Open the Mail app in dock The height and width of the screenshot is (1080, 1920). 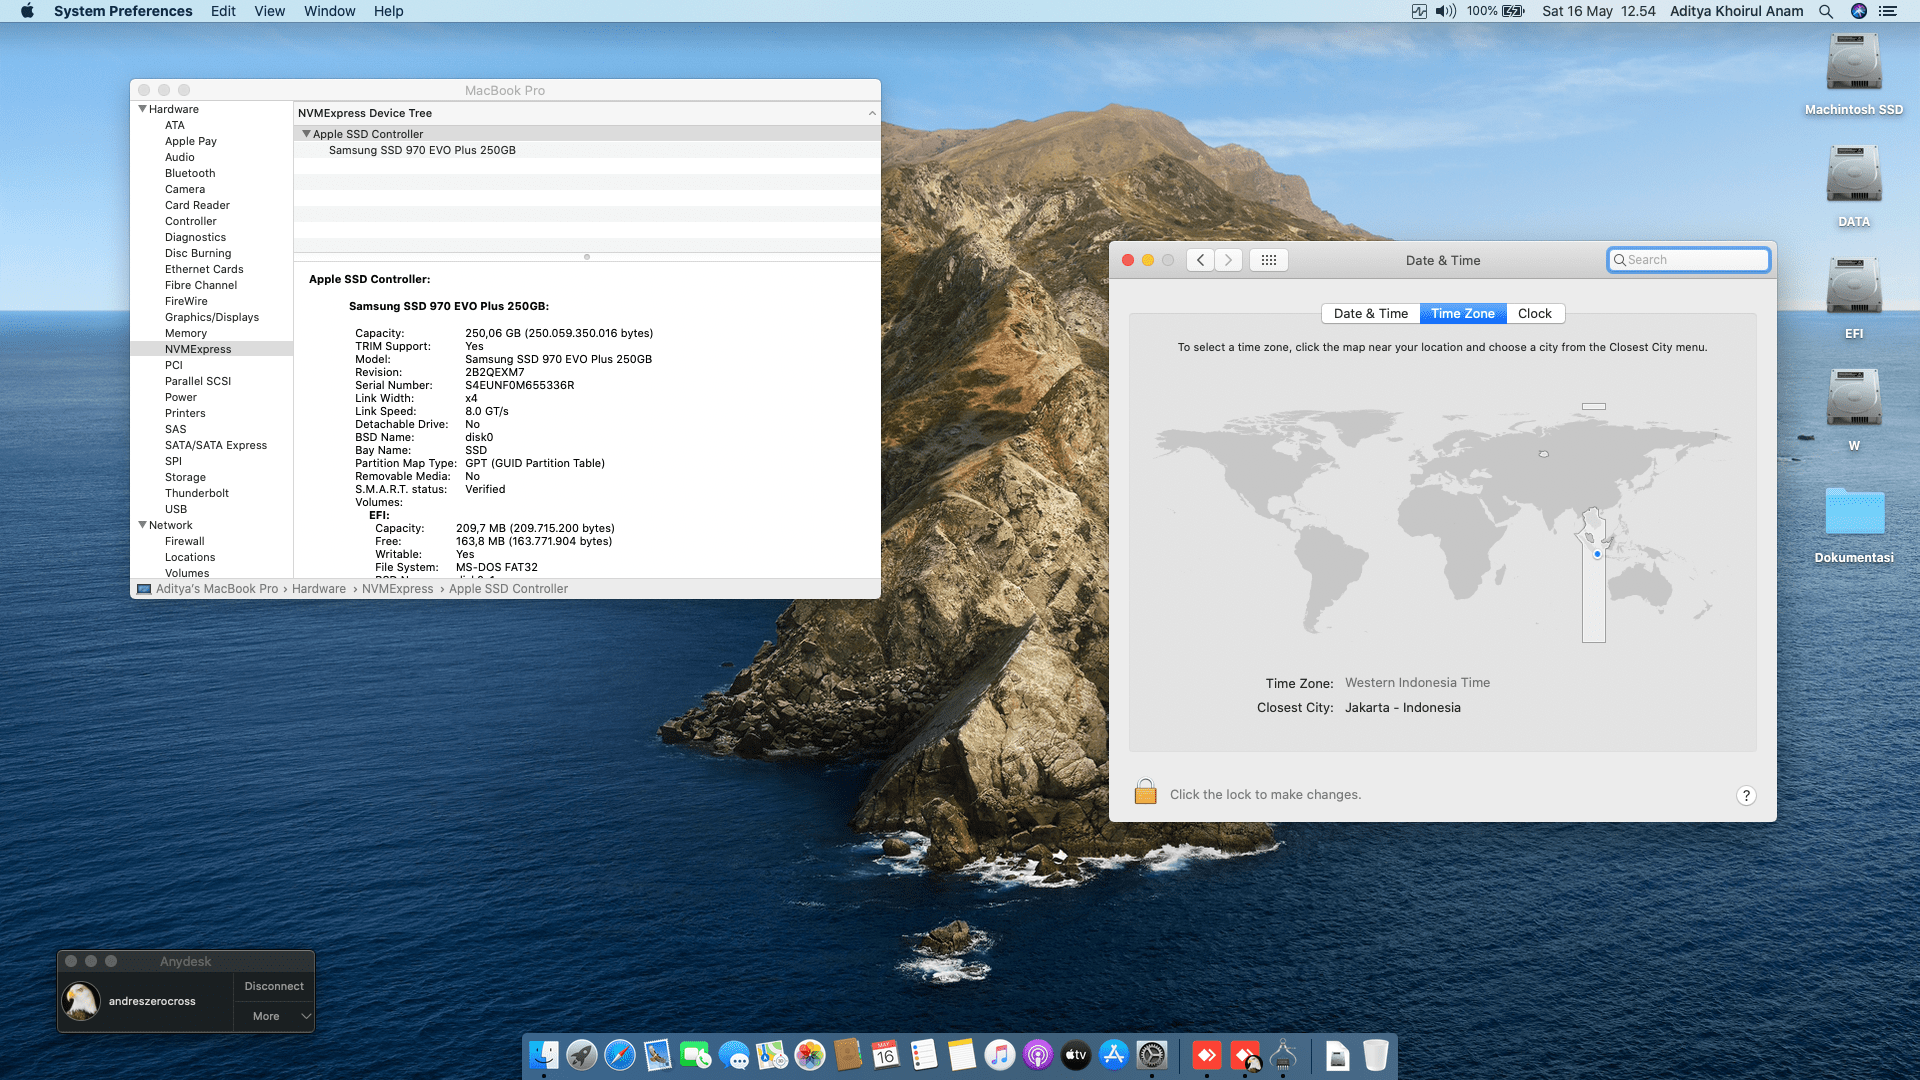click(658, 1055)
